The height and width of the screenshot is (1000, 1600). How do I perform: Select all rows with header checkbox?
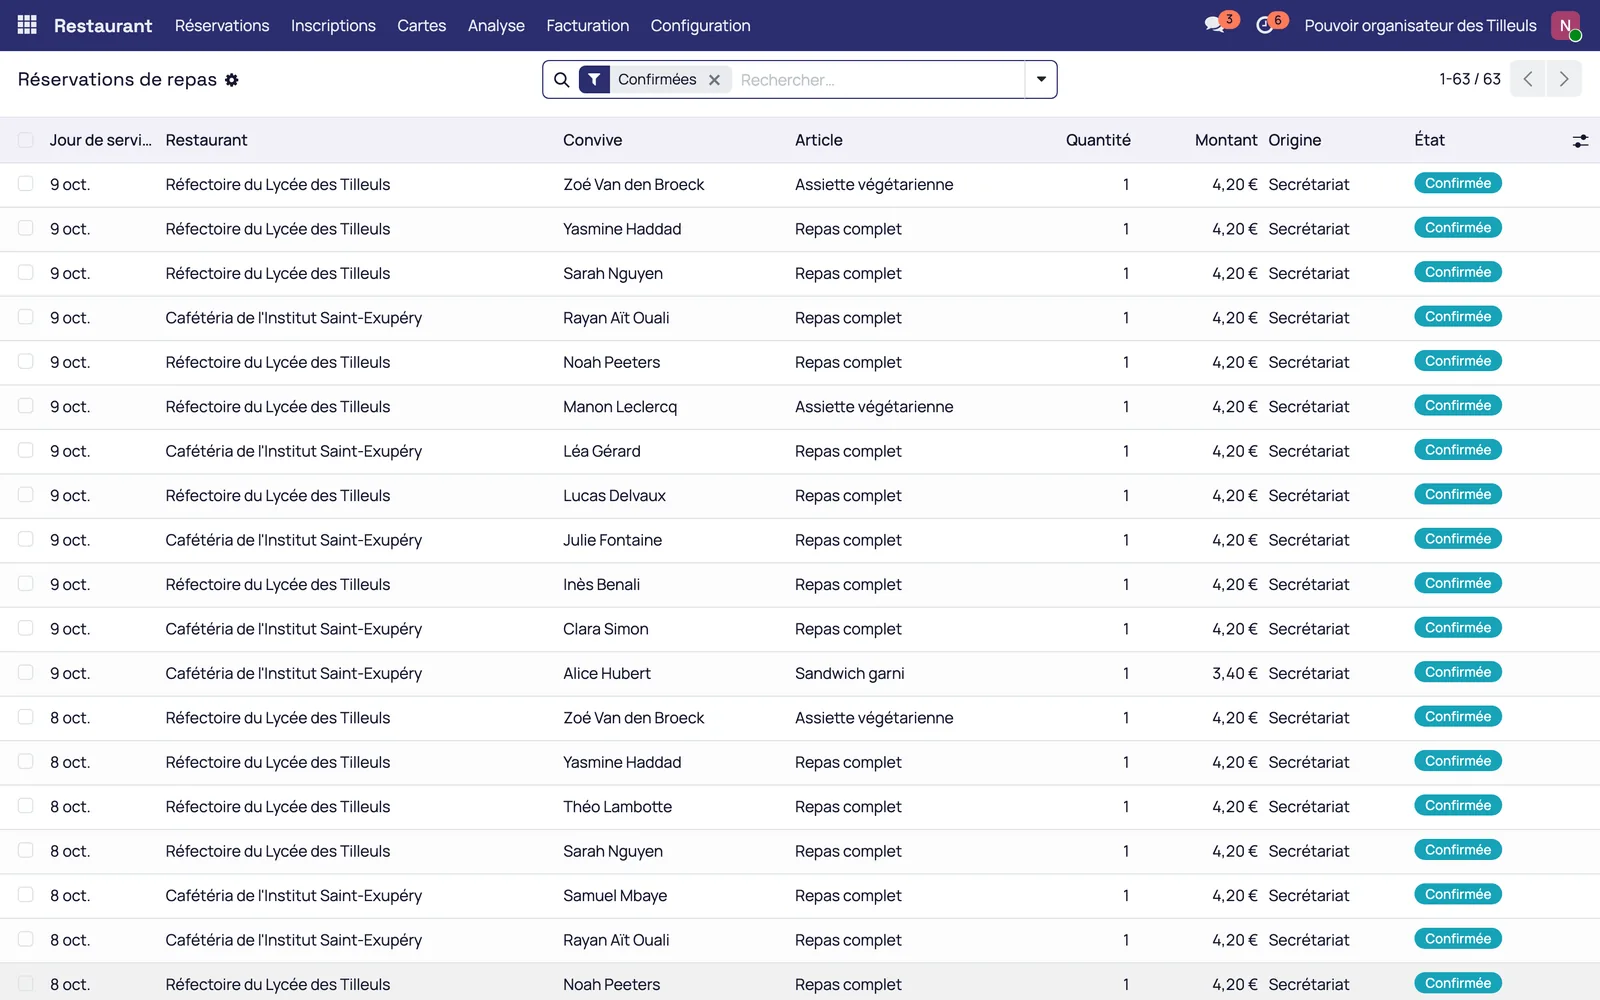26,140
